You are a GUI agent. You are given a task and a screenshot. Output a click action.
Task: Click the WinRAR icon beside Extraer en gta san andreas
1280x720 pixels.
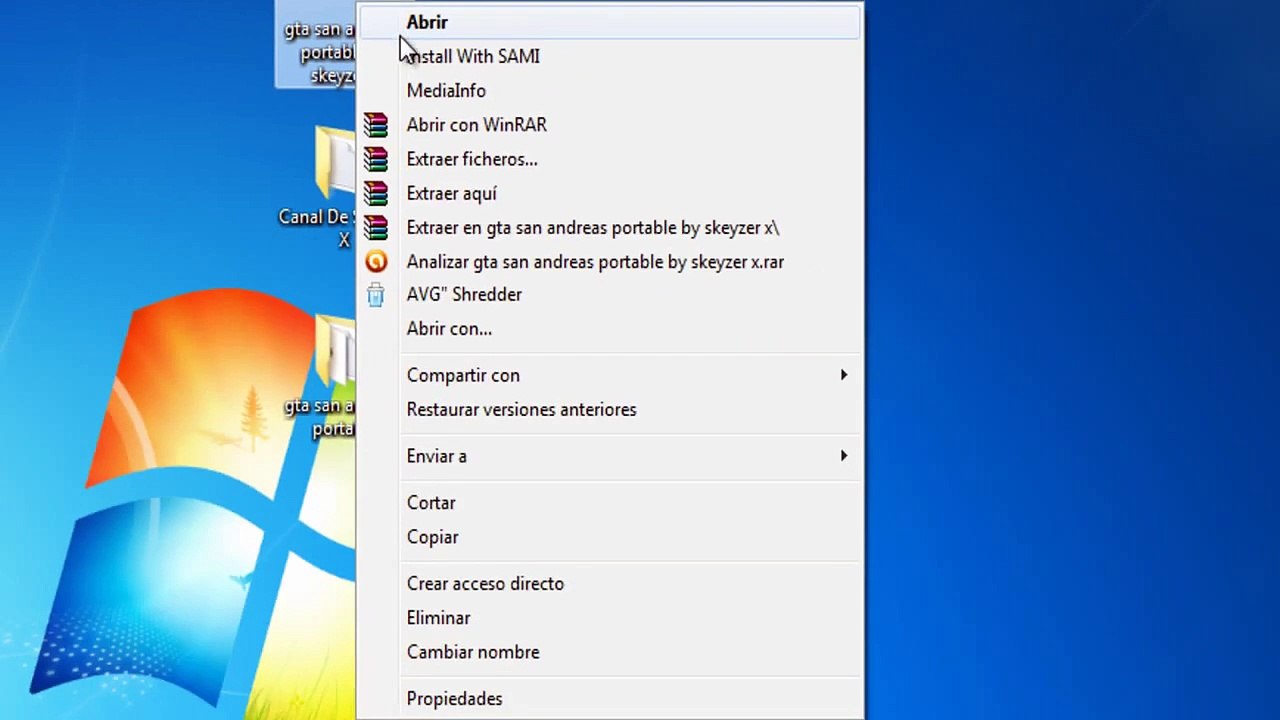pyautogui.click(x=376, y=227)
